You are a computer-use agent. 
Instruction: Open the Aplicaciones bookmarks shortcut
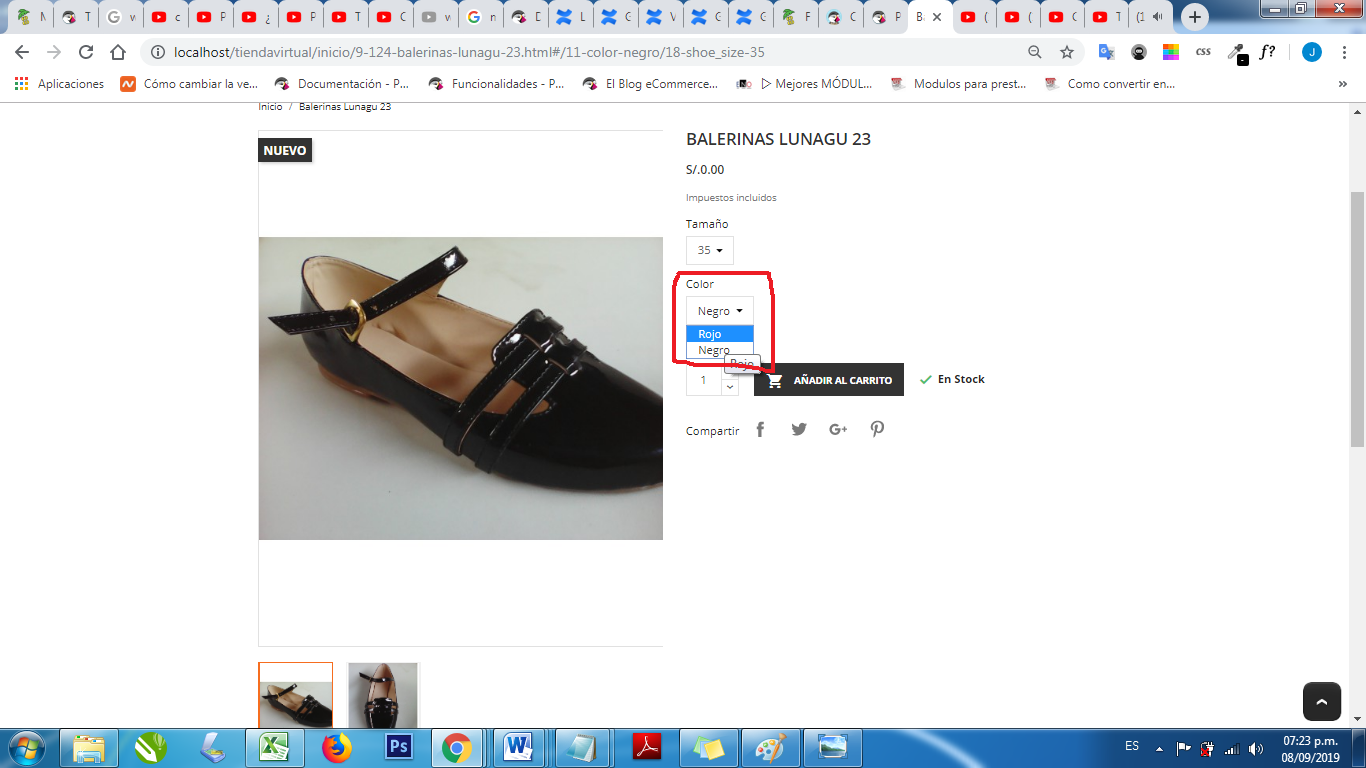tap(60, 84)
